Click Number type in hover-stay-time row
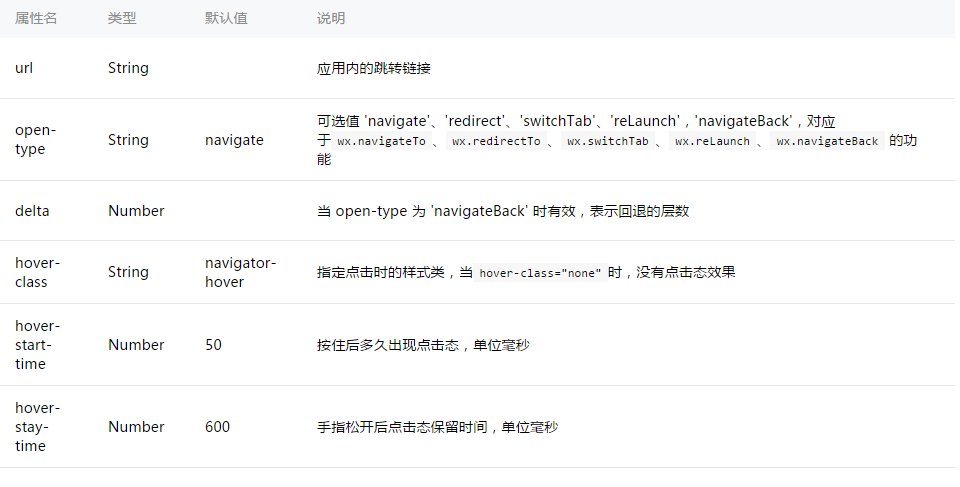Image resolution: width=960 pixels, height=487 pixels. click(136, 427)
